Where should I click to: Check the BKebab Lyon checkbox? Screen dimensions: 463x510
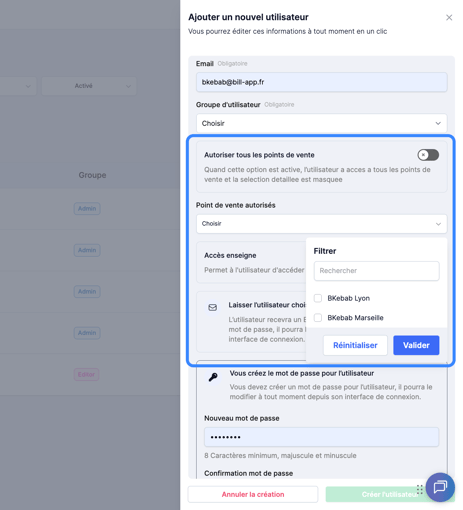click(x=318, y=298)
